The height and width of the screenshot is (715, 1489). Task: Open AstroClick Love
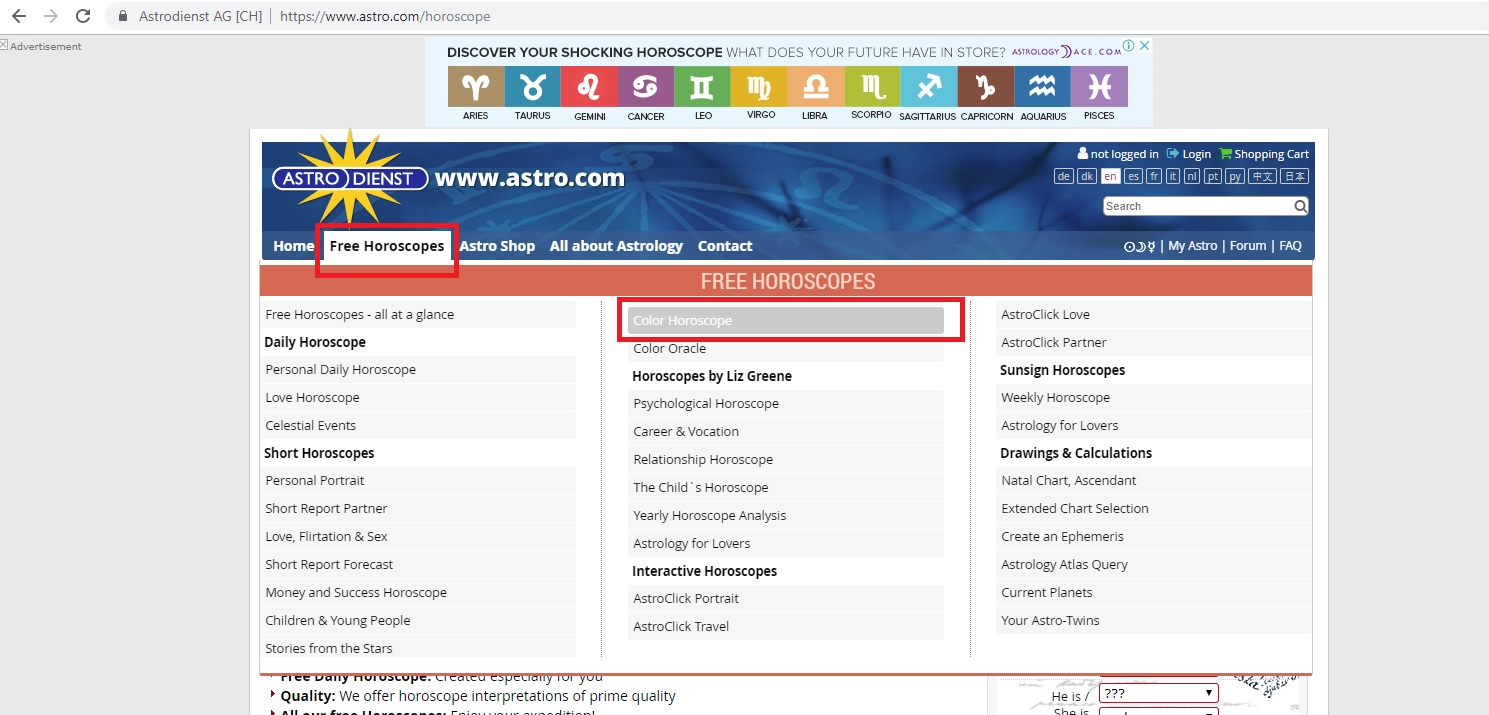tap(1154, 315)
